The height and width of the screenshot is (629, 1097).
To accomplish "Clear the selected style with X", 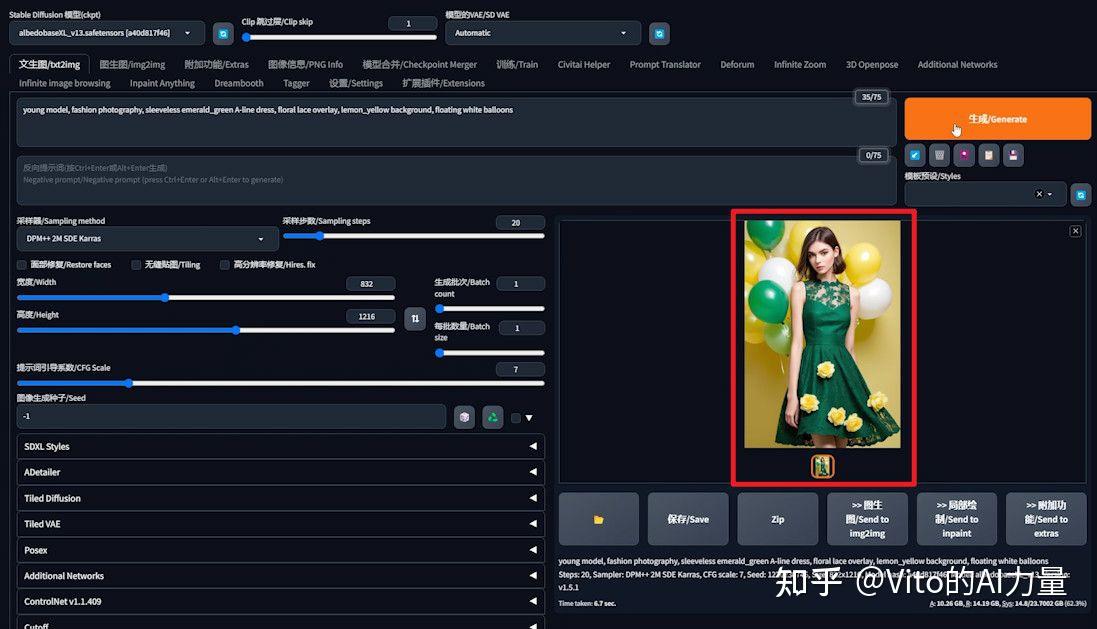I will 1039,194.
